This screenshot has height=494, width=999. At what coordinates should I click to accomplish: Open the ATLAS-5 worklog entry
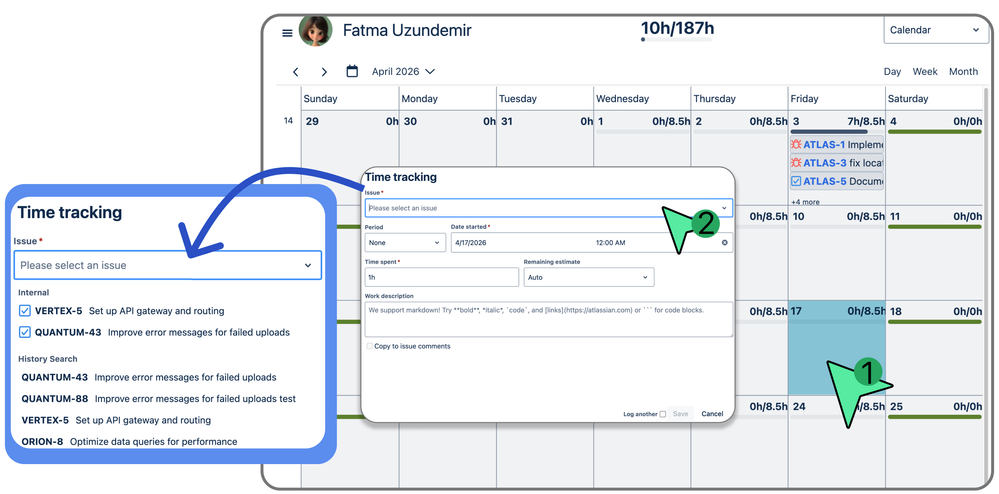pos(837,181)
